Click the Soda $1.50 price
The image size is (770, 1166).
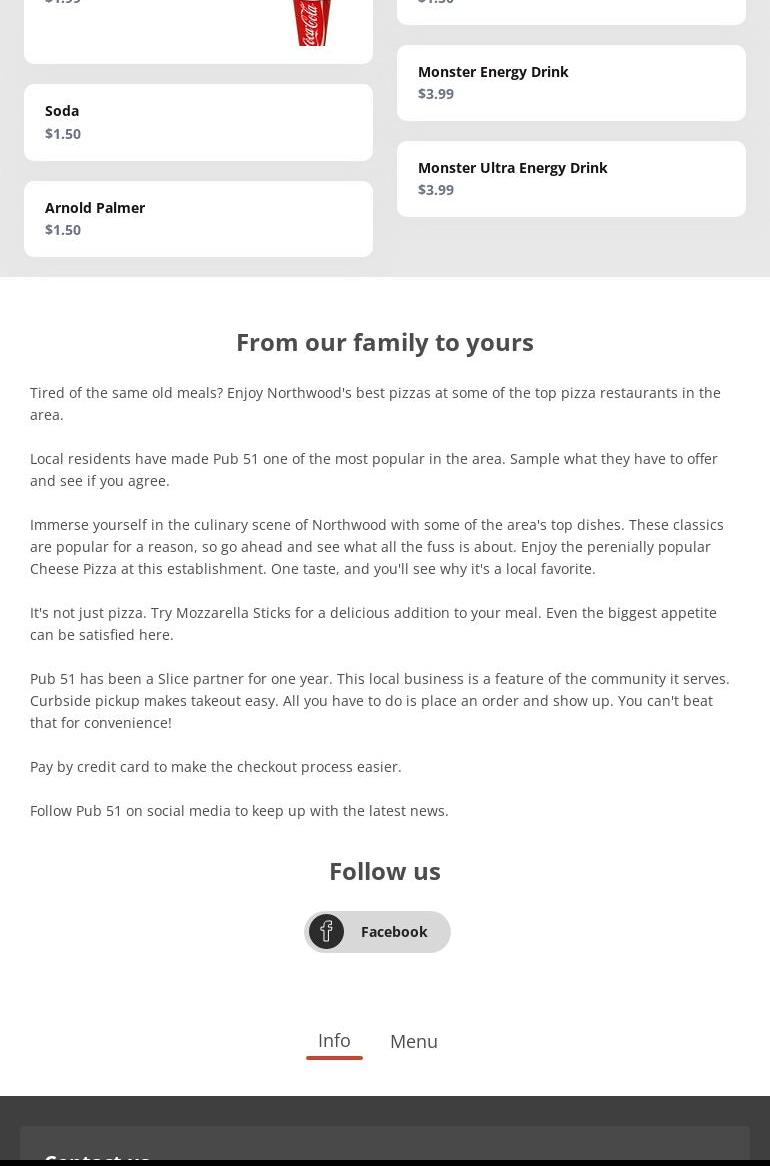(63, 134)
